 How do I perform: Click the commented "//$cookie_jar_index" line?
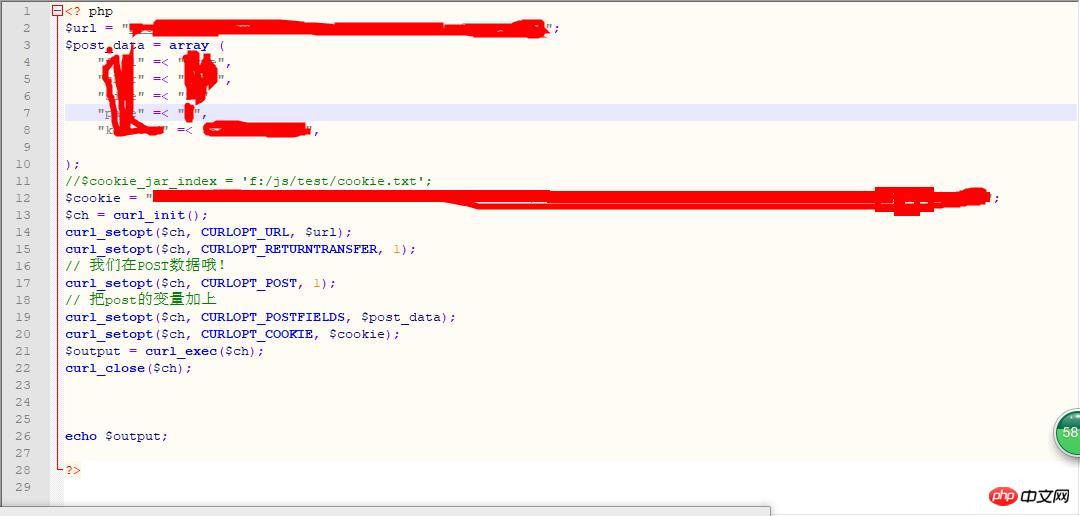click(249, 181)
